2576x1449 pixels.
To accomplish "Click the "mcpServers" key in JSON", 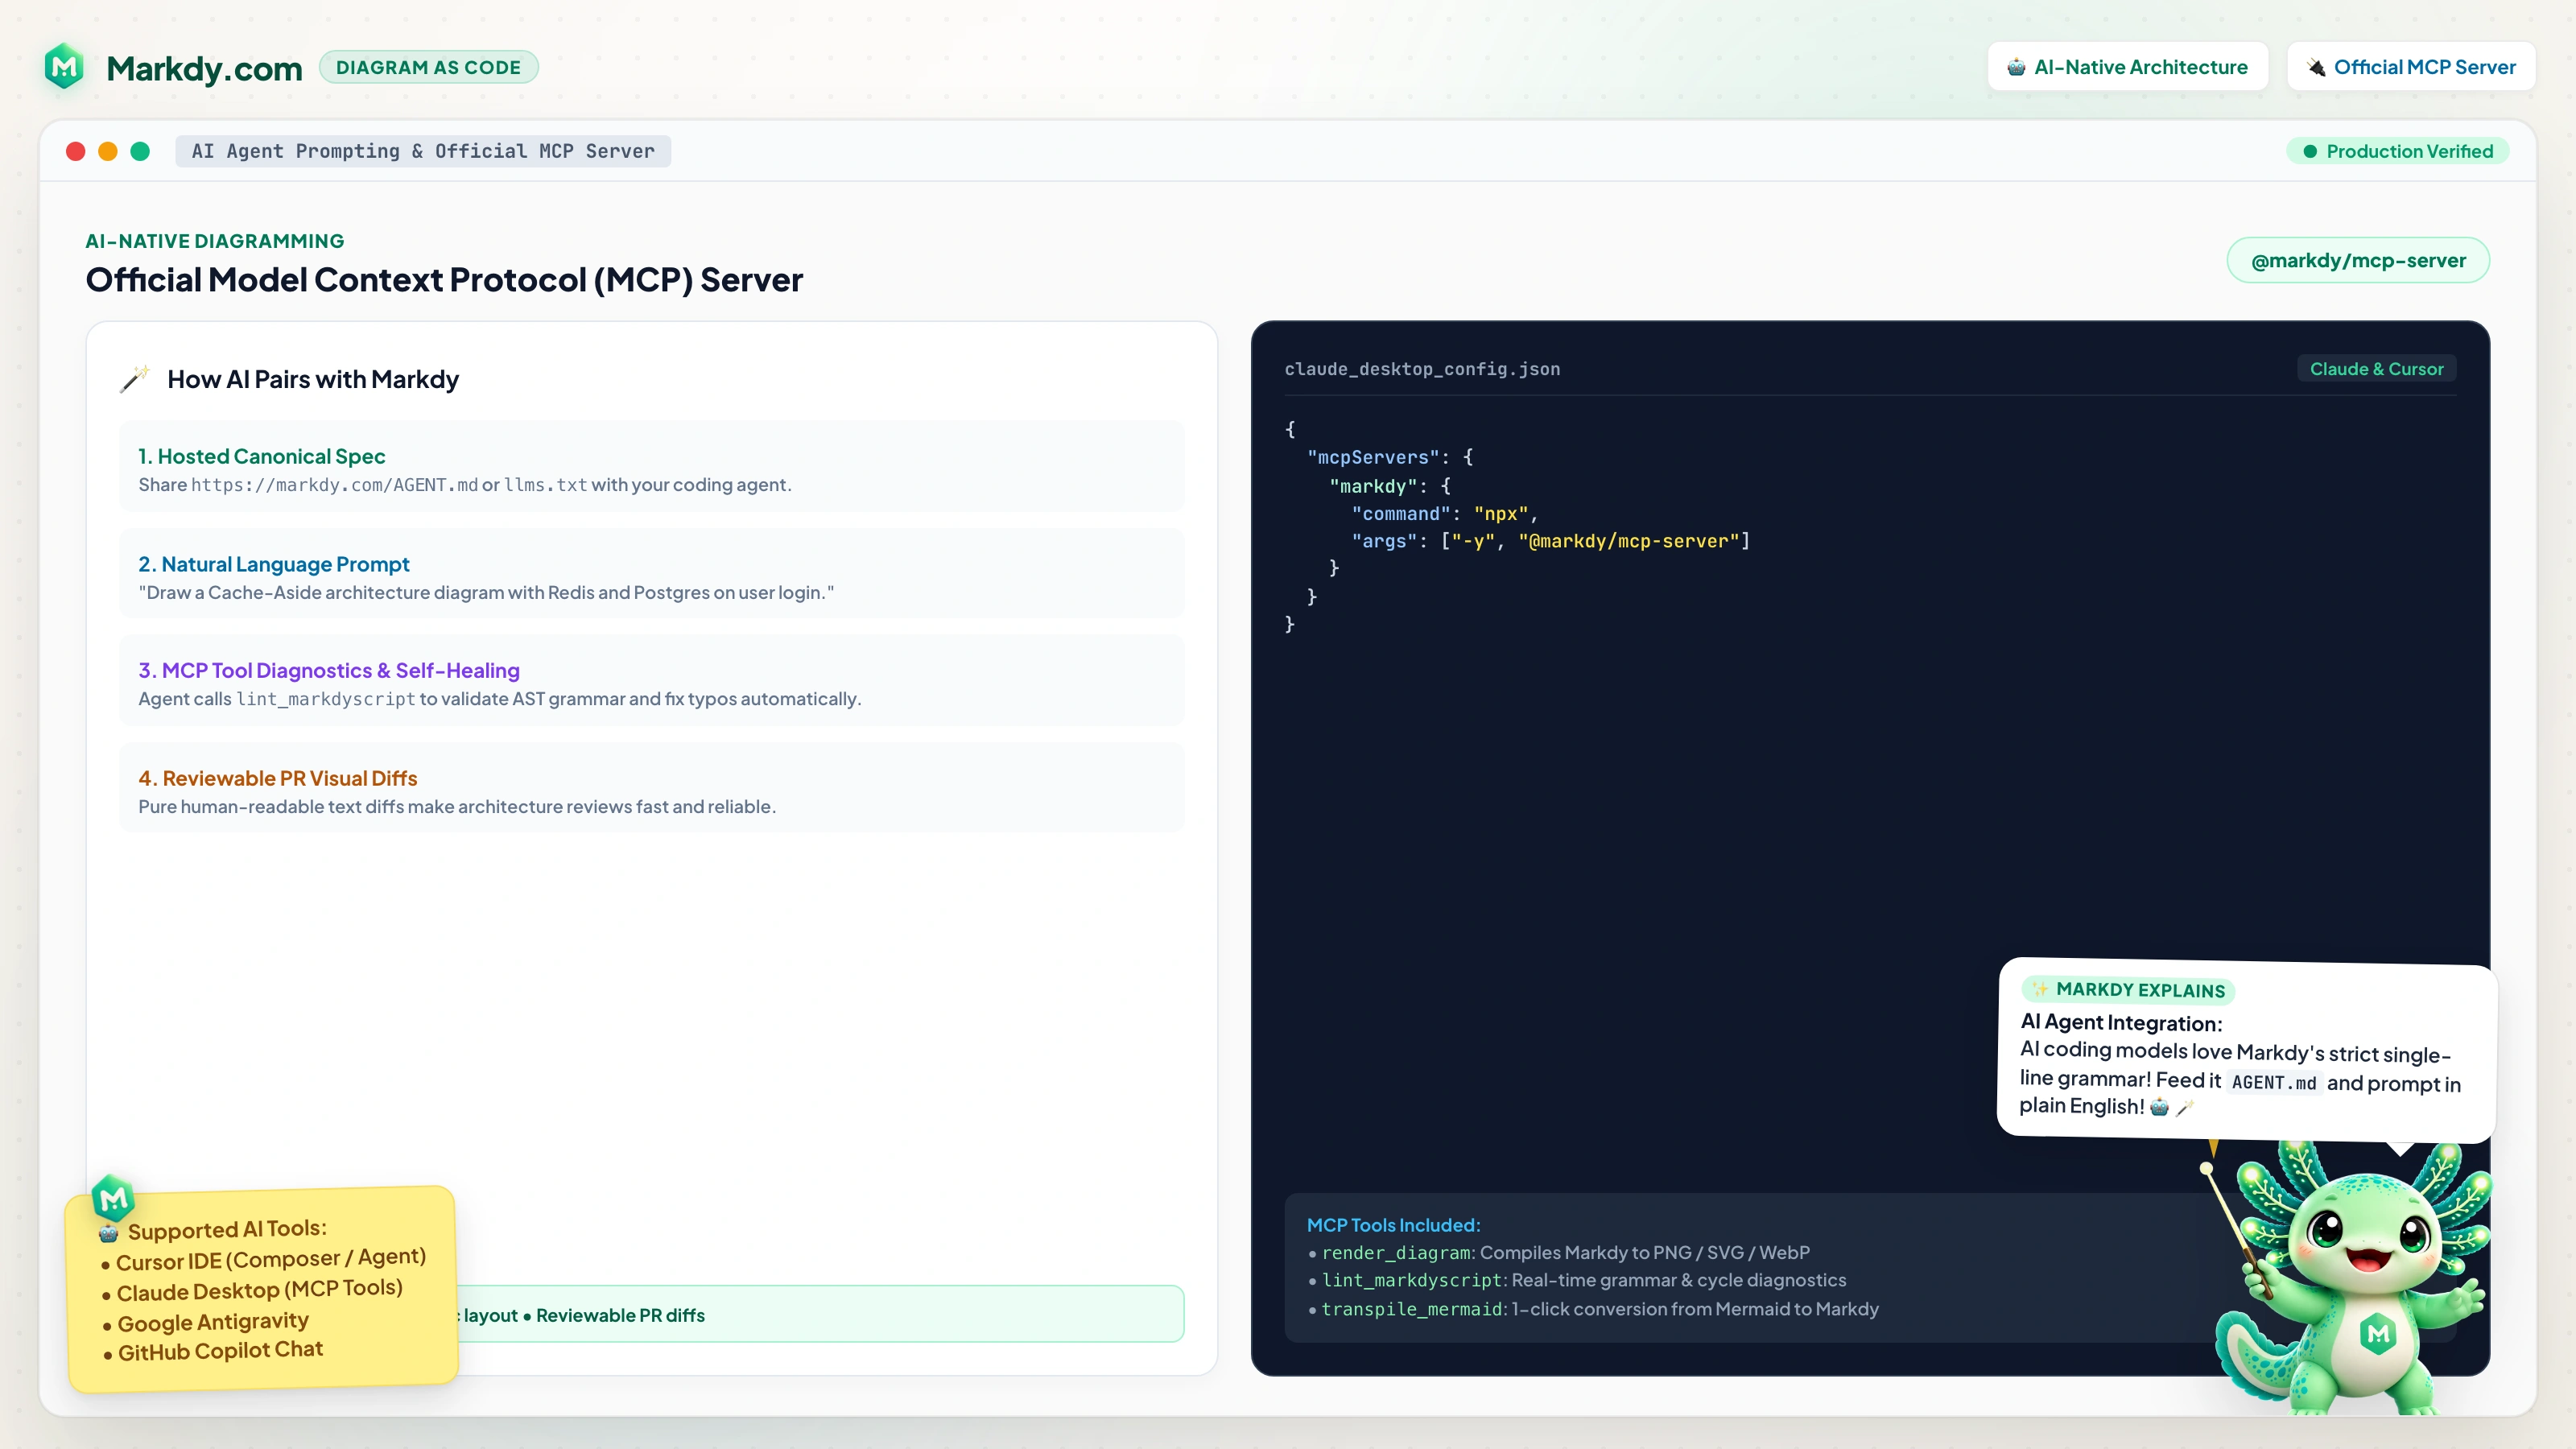I will 1373,457.
